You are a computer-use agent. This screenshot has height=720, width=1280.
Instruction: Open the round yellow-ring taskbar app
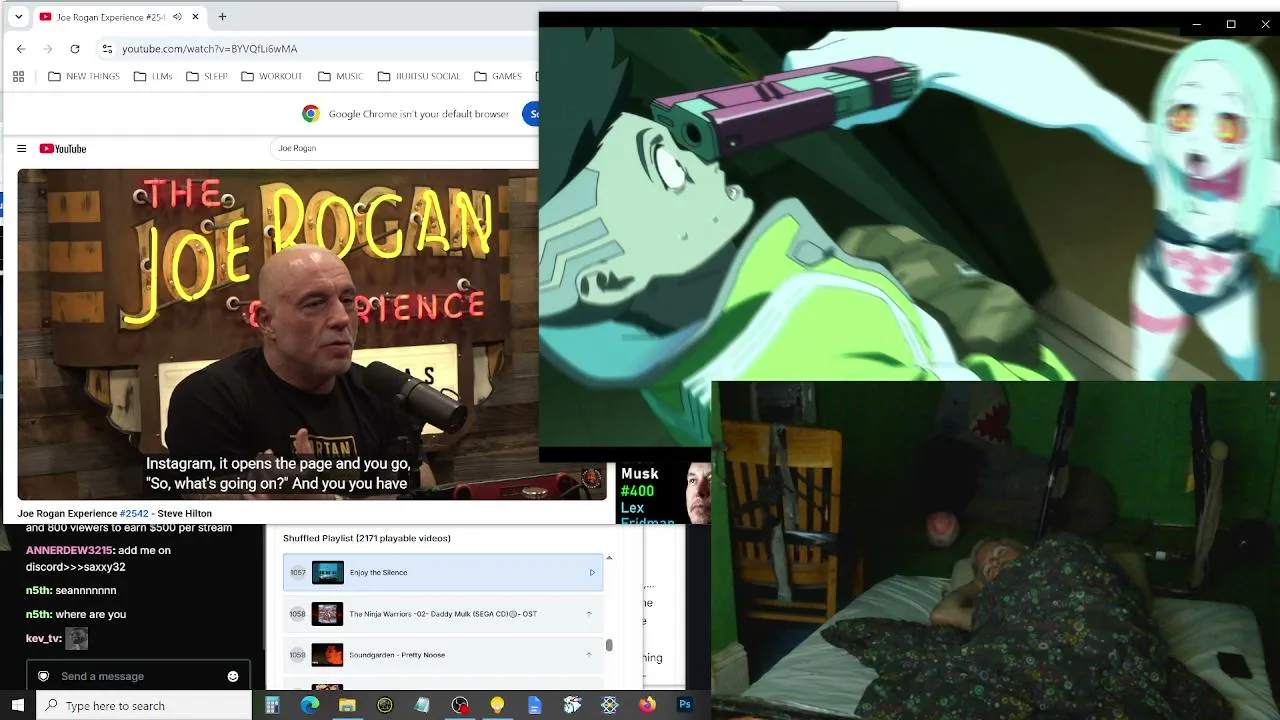pyautogui.click(x=385, y=705)
